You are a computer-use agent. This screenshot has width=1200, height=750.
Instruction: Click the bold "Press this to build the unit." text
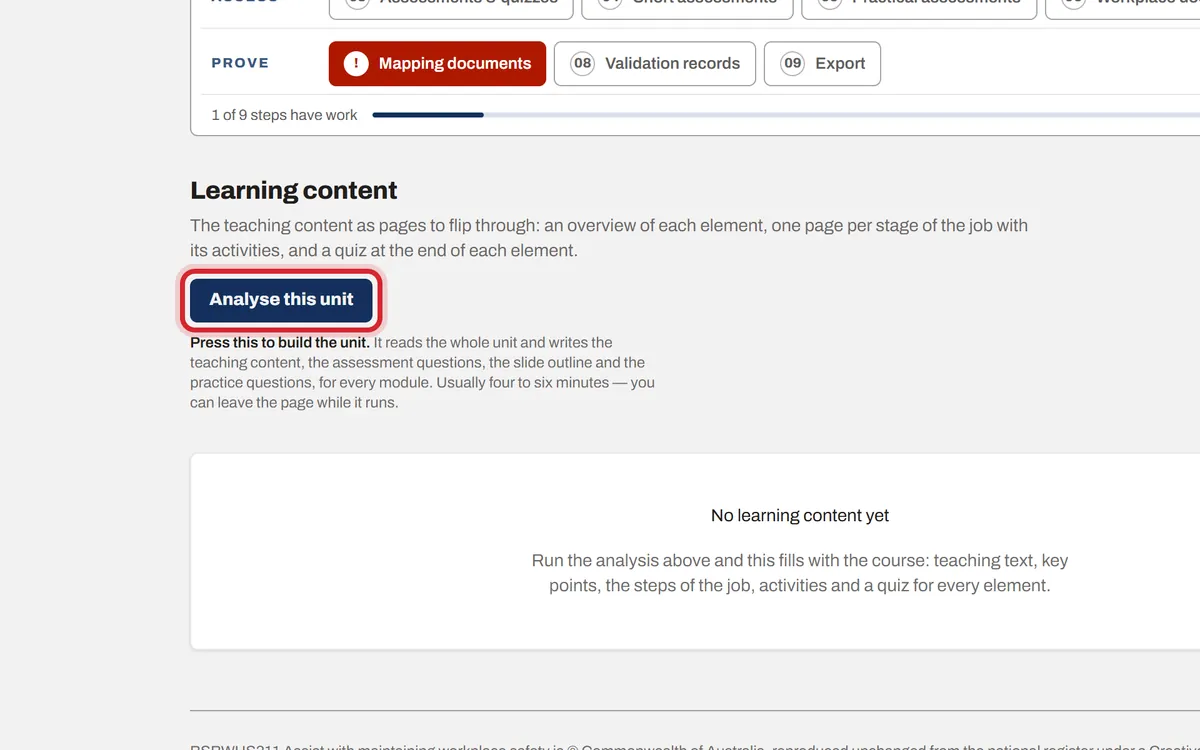[x=280, y=343]
